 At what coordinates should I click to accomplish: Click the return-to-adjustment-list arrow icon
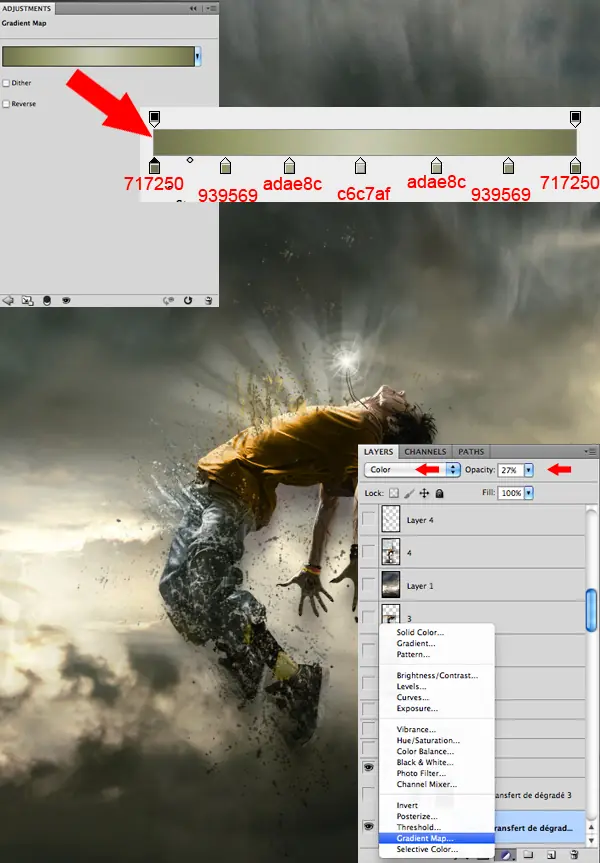(8, 301)
